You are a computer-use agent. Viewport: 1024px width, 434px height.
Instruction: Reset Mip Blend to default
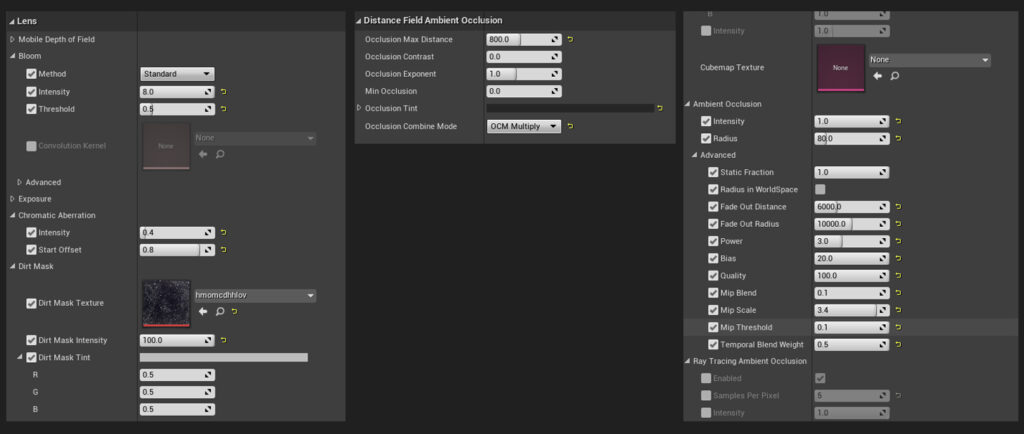coord(899,293)
